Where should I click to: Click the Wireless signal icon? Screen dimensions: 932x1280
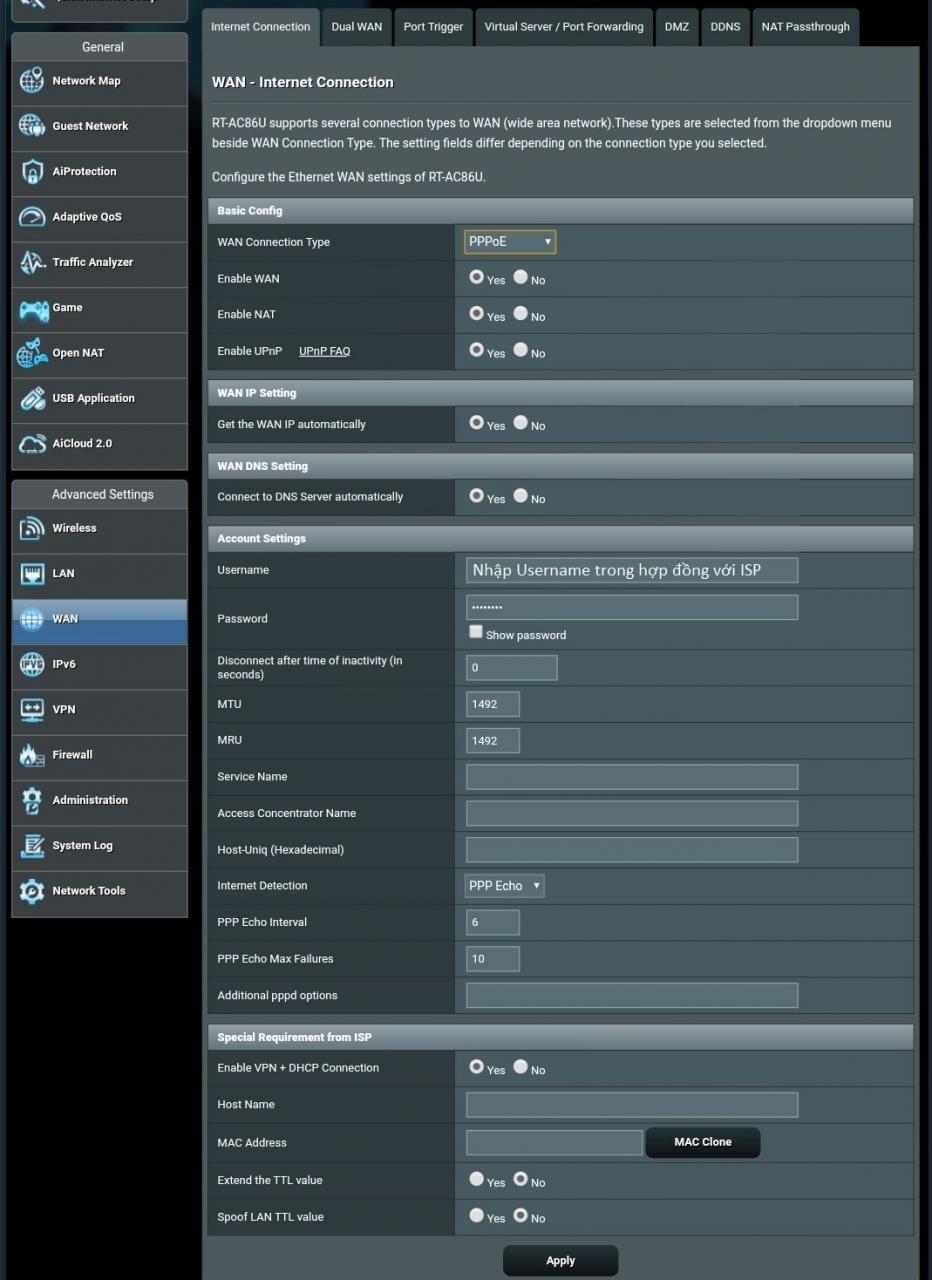coord(32,529)
